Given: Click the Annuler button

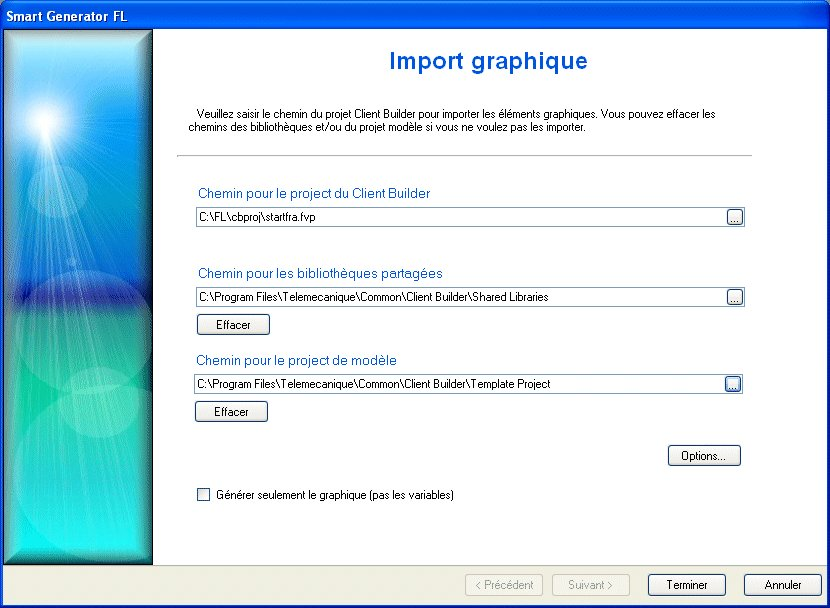Looking at the screenshot, I should [x=782, y=585].
